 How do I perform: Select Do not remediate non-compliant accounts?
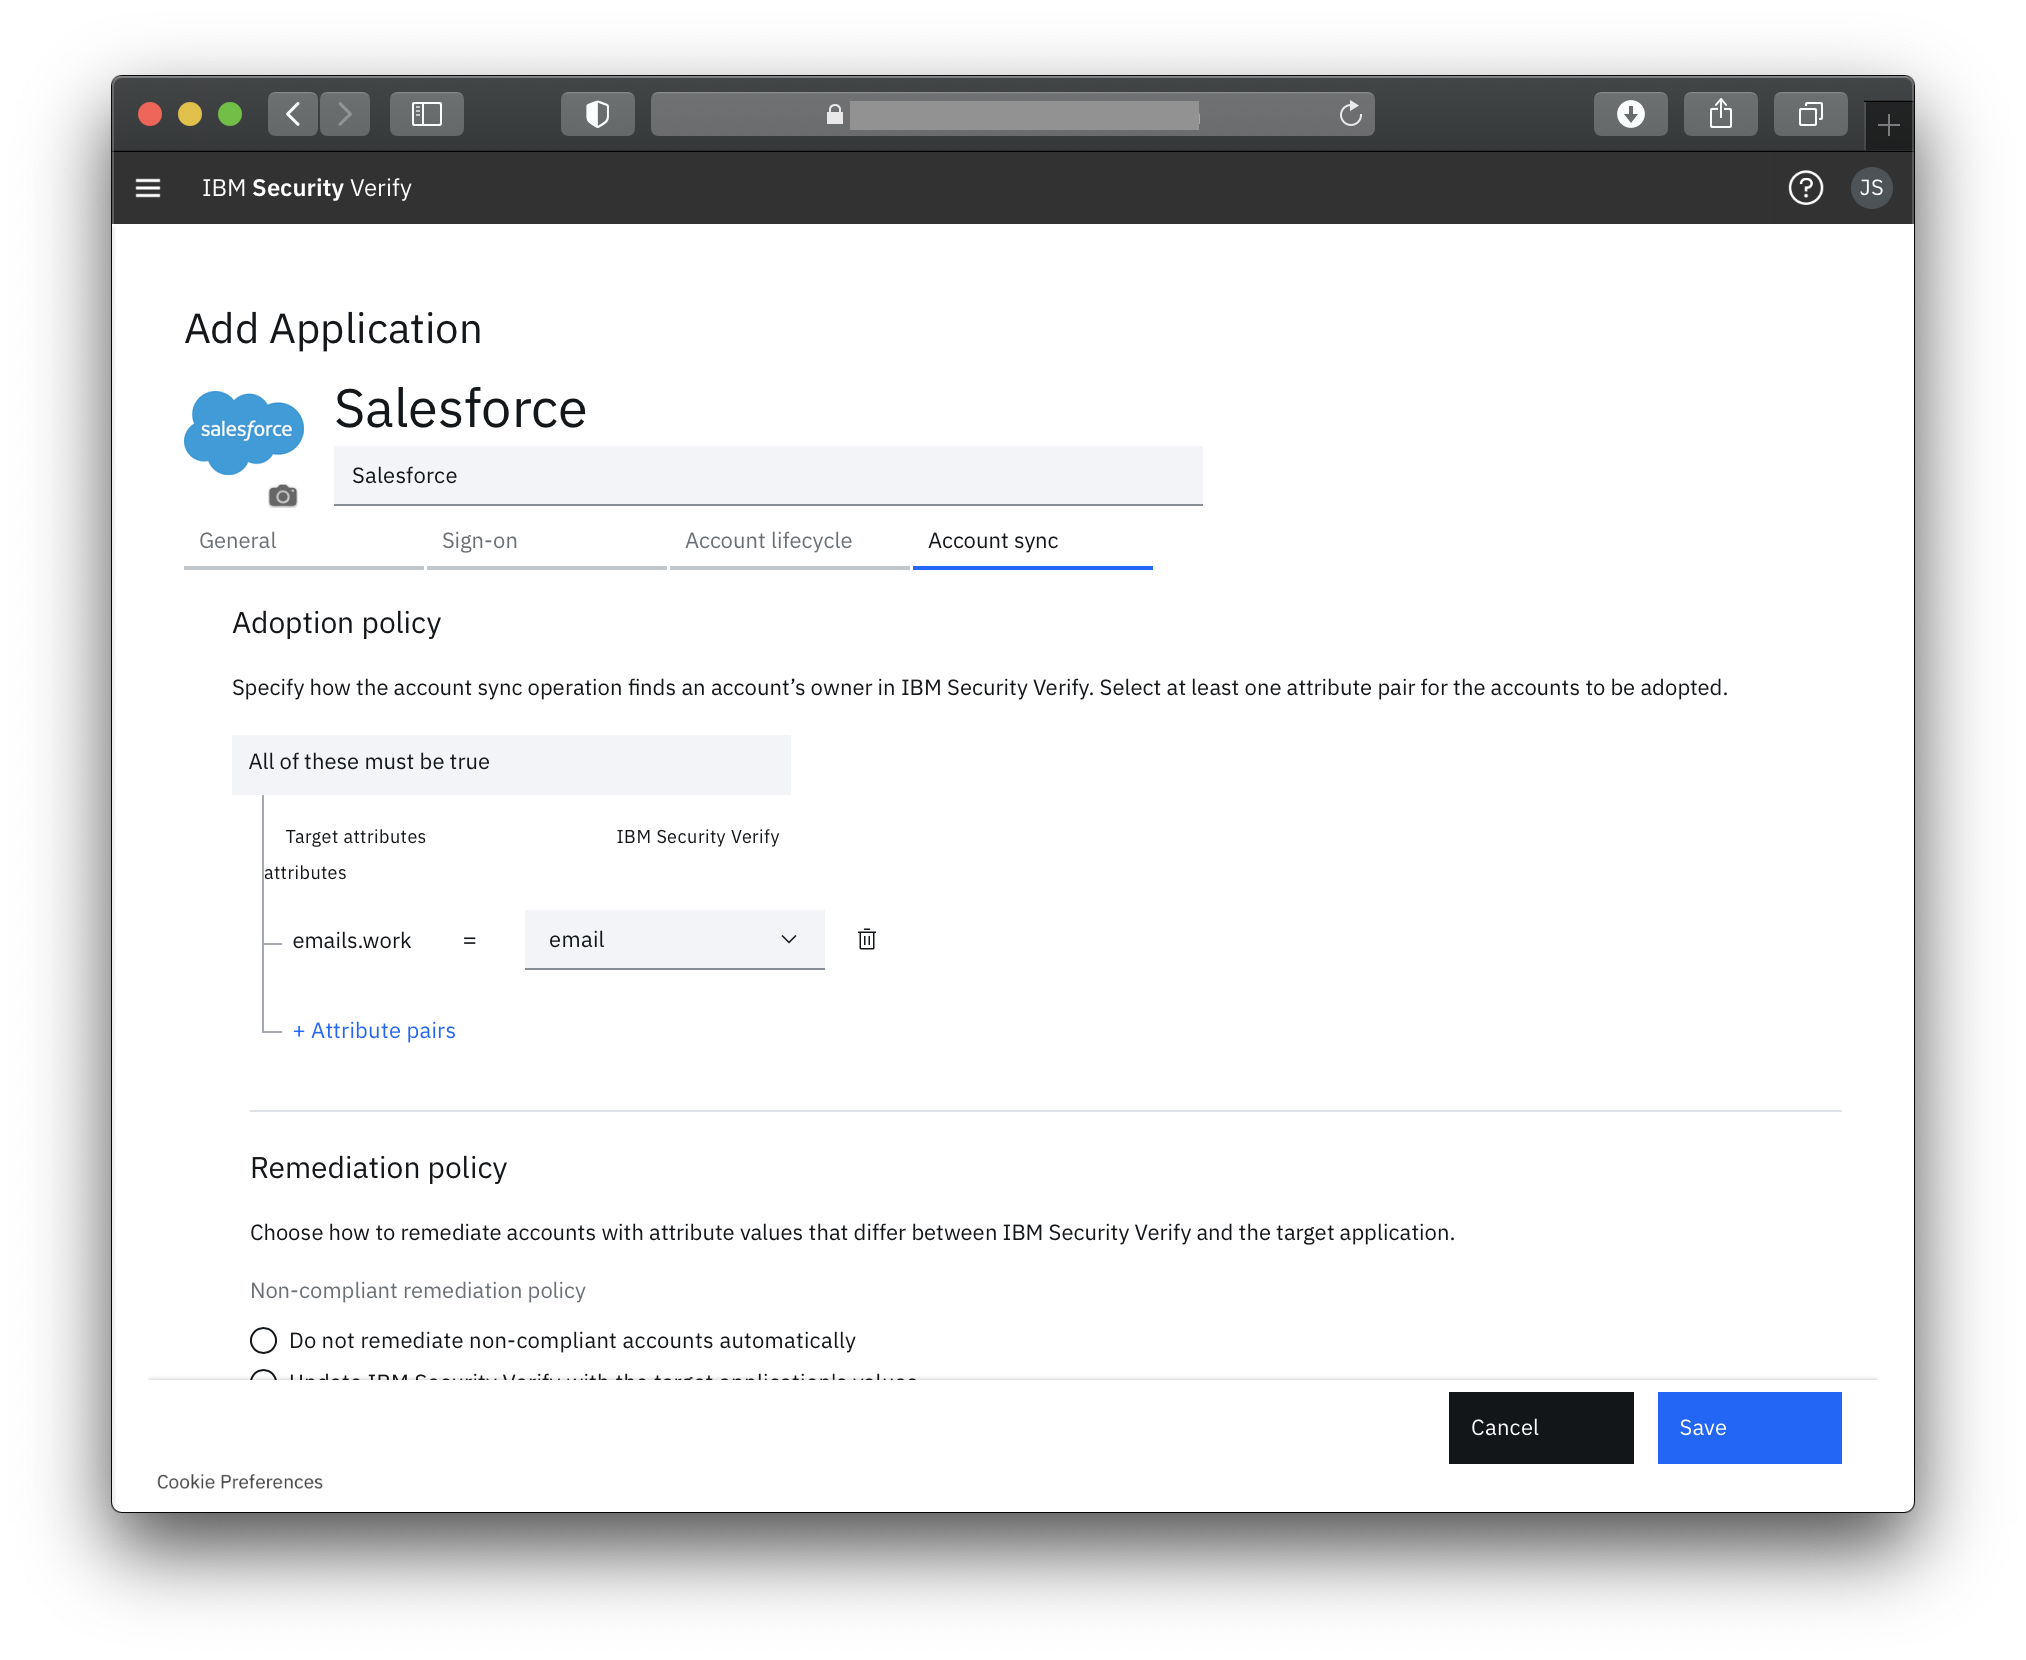[263, 1340]
